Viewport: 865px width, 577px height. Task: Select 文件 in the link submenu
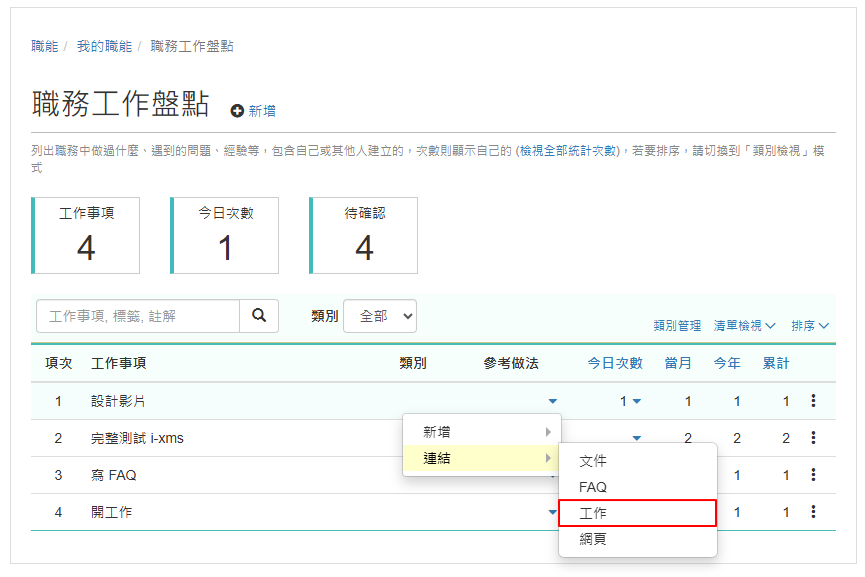click(x=638, y=461)
